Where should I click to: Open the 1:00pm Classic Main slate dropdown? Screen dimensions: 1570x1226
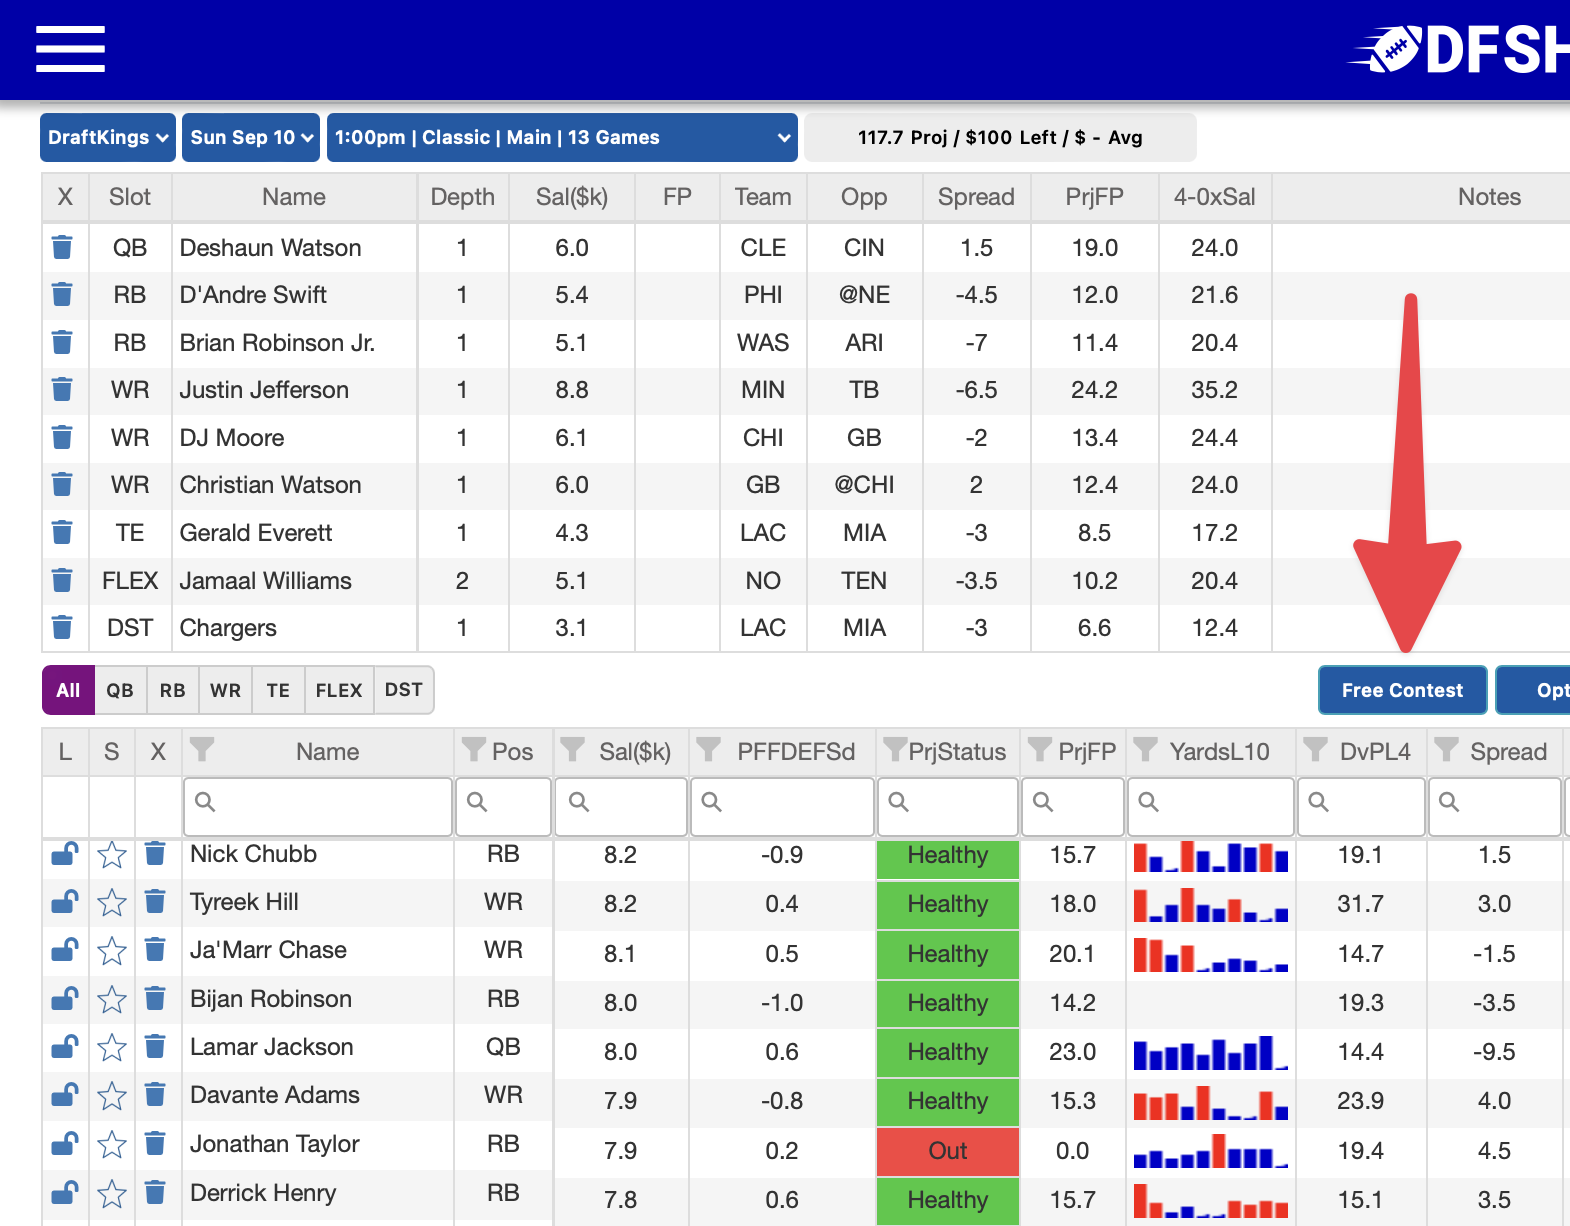[561, 137]
